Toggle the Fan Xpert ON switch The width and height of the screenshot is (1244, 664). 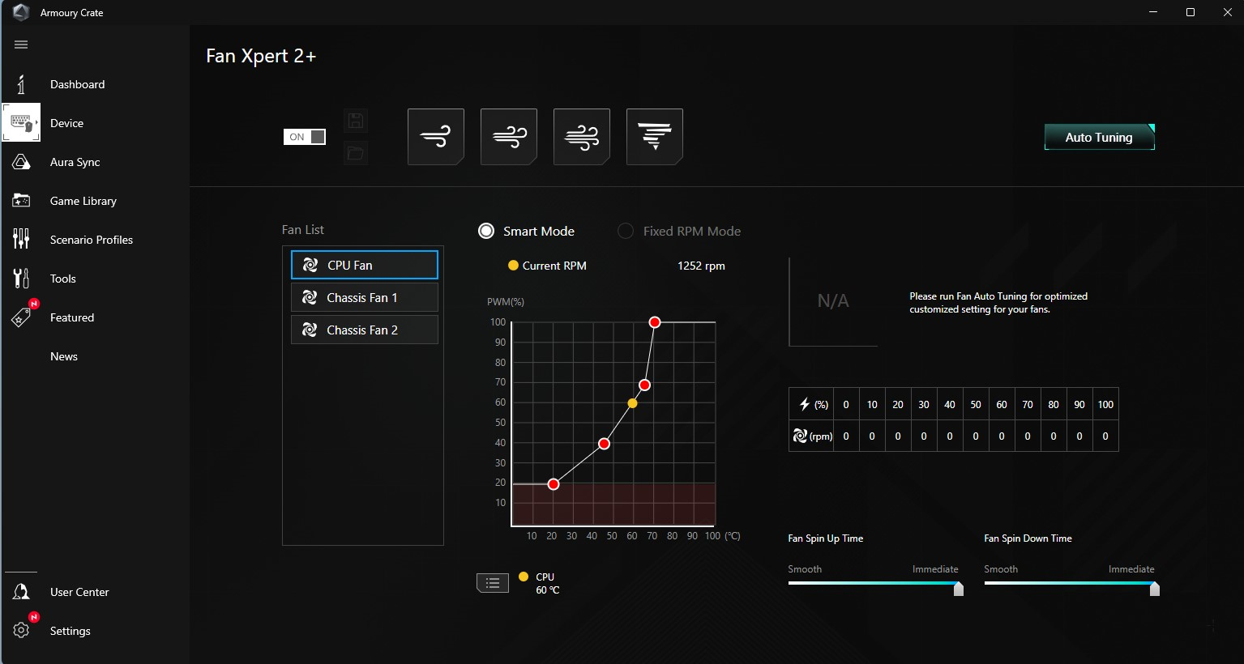305,137
